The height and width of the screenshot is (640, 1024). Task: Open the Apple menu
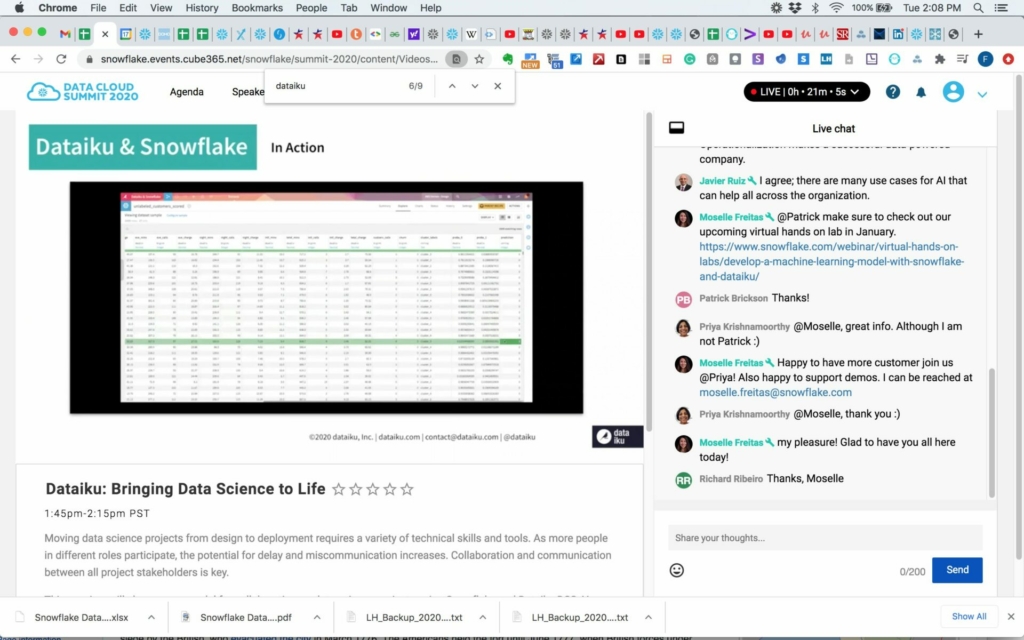tap(20, 8)
